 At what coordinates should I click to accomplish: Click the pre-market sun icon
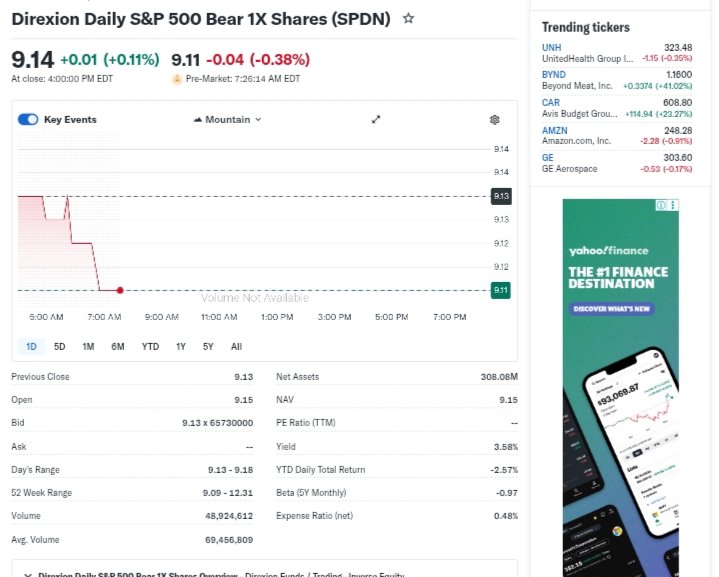tap(177, 78)
